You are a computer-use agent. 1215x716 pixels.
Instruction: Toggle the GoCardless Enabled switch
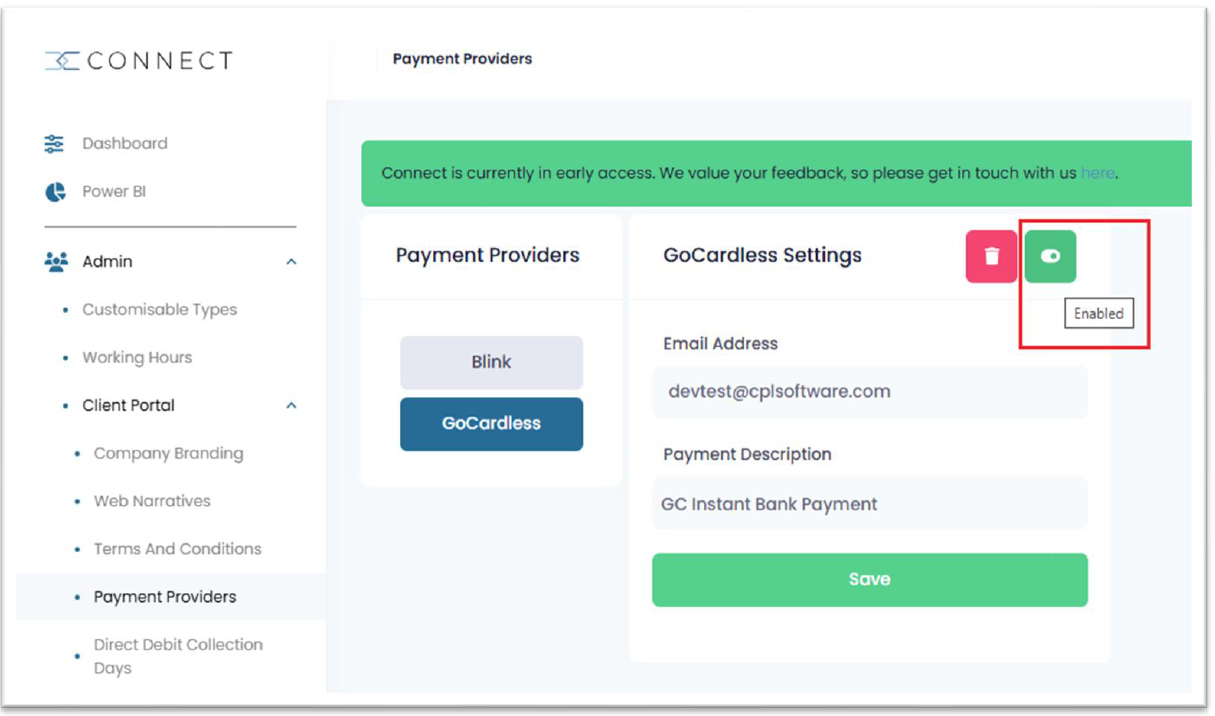click(1050, 256)
